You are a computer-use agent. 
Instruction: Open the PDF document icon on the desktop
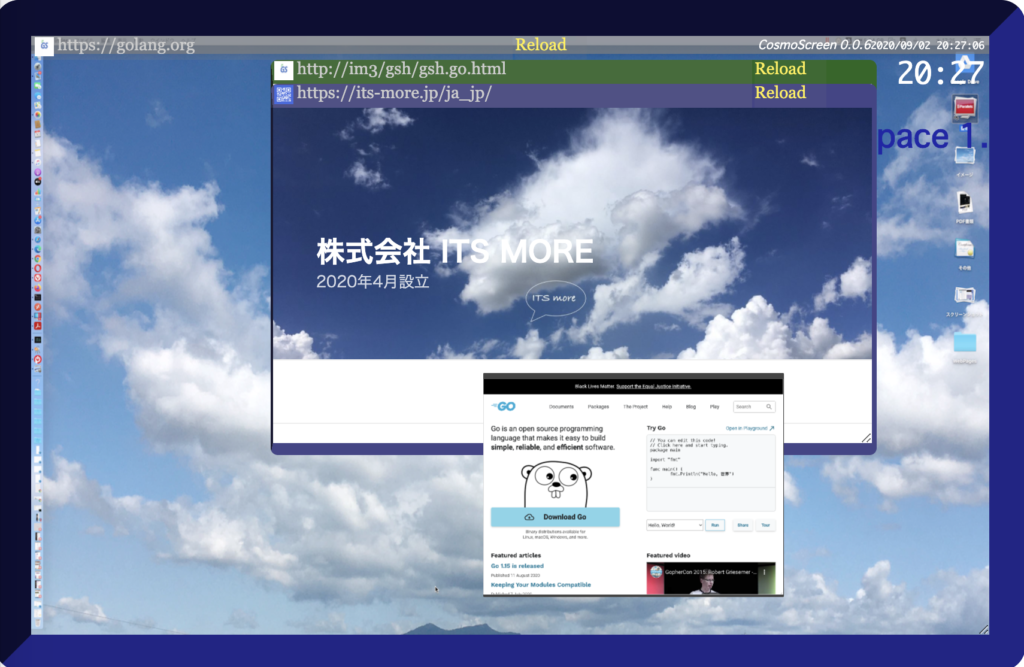coord(964,202)
